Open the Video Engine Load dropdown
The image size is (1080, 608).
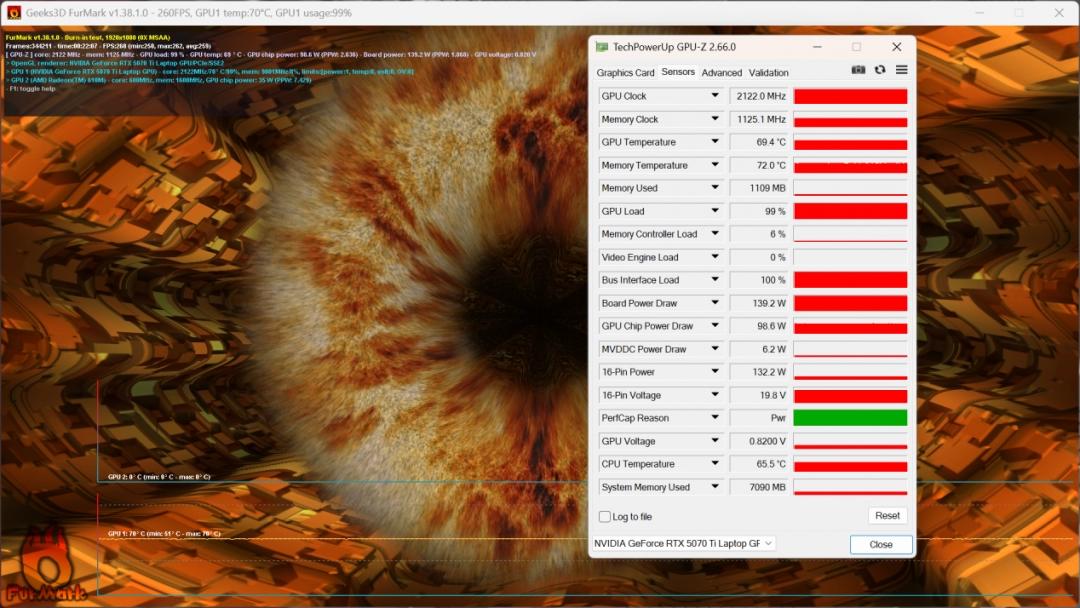click(x=715, y=257)
